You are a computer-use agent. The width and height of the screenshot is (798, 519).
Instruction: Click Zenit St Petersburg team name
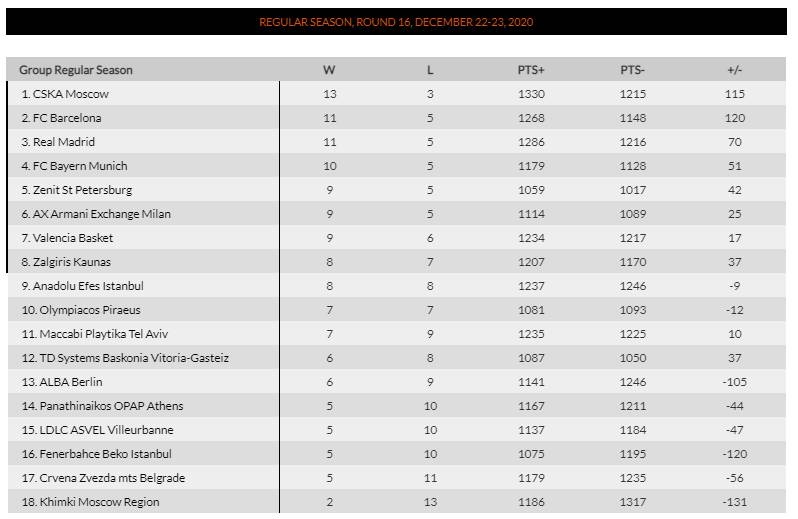pyautogui.click(x=82, y=190)
